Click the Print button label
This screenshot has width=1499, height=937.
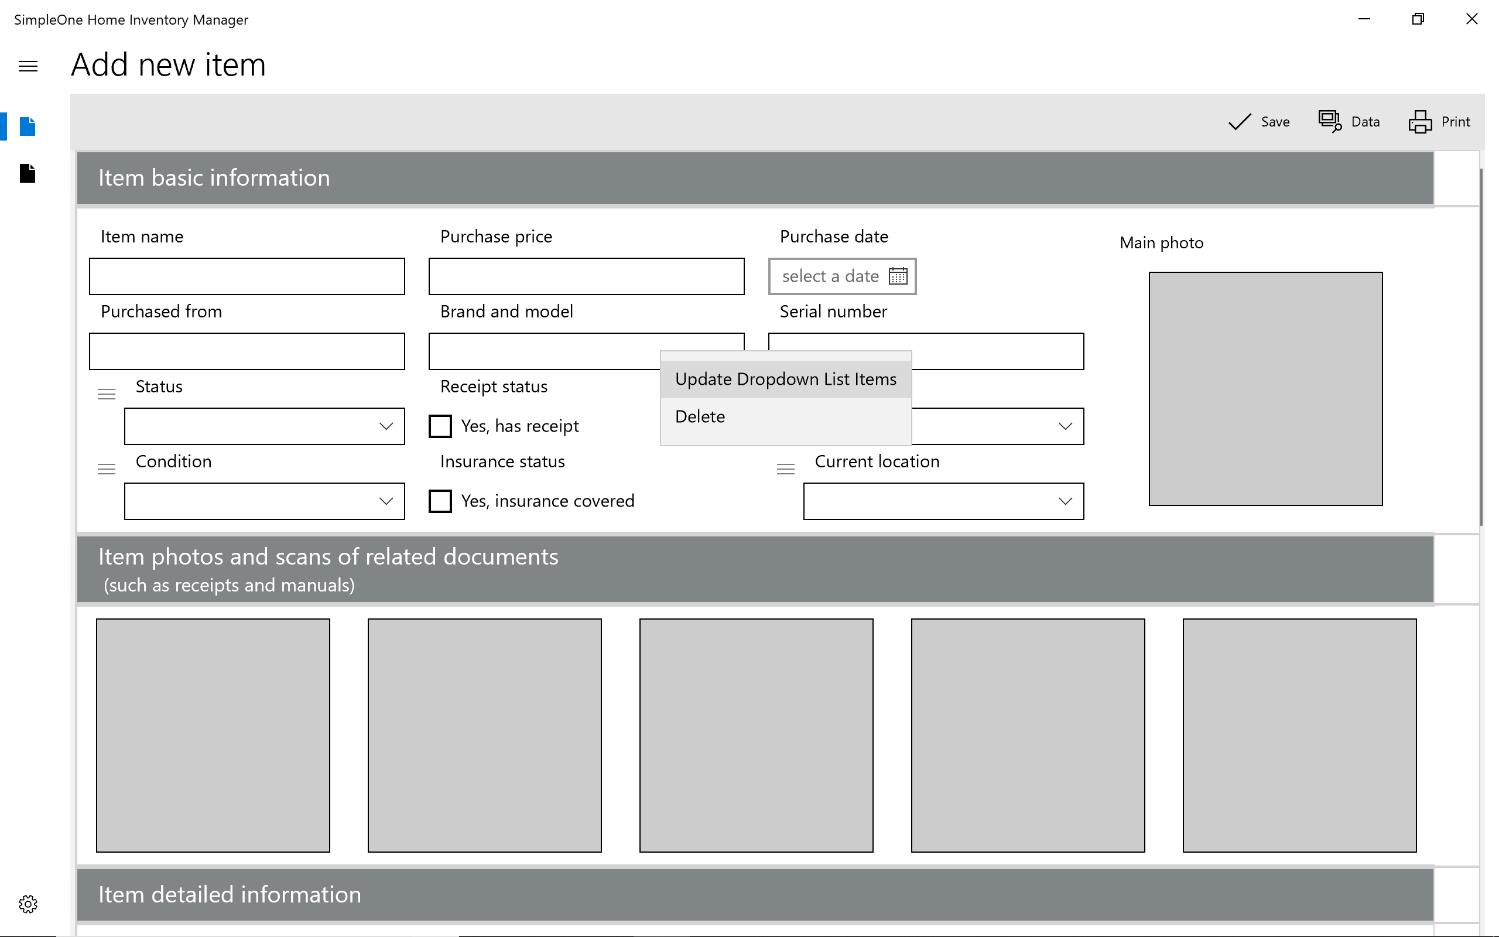point(1456,122)
